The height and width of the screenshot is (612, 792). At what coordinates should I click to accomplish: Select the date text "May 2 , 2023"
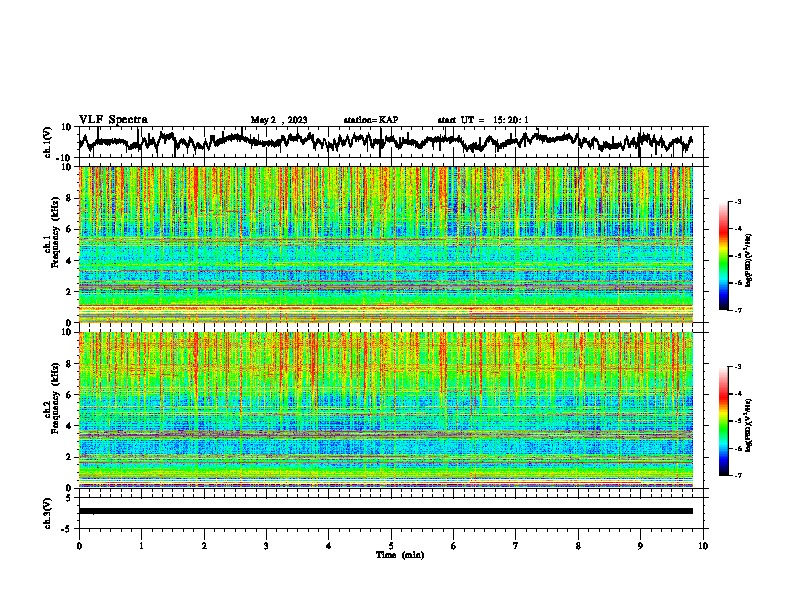279,120
